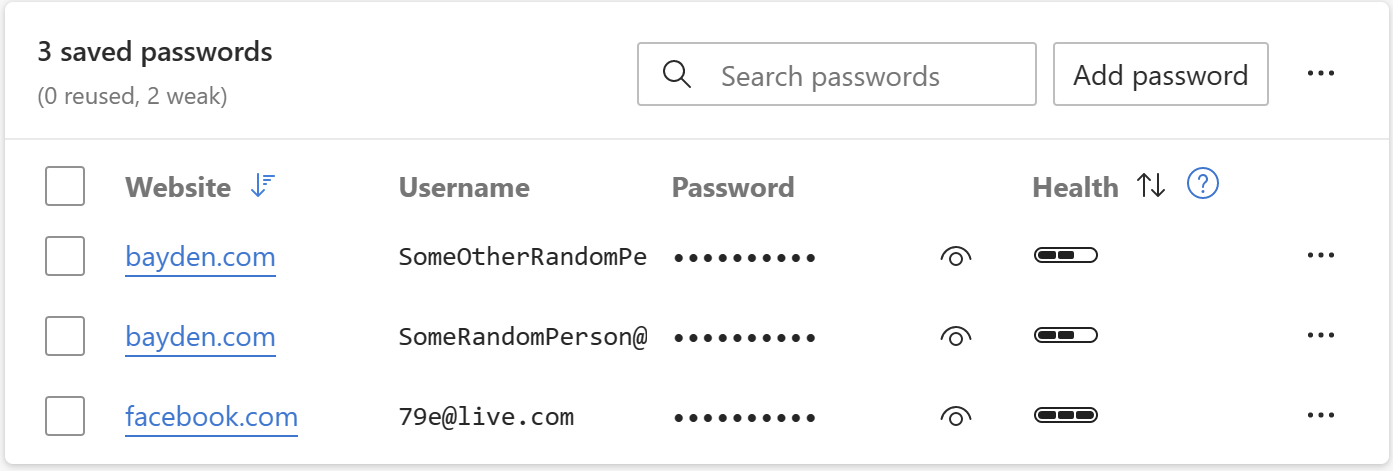This screenshot has height=473, width=1393.
Task: Open more actions for facebook.com entry
Action: point(1321,415)
